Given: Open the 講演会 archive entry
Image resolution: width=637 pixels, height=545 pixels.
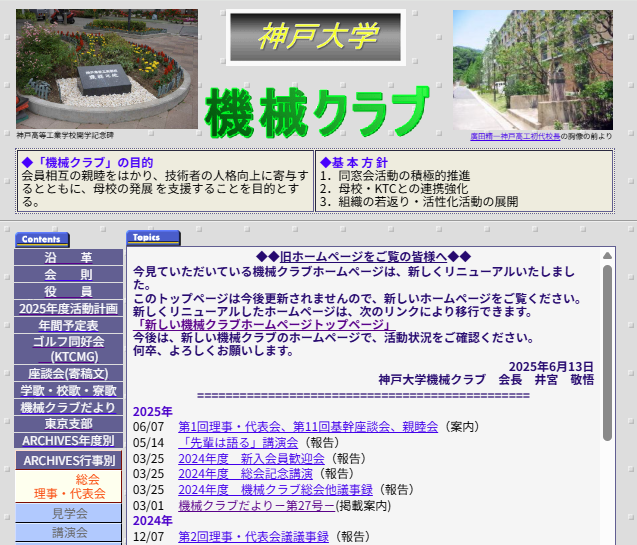Looking at the screenshot, I should click(69, 532).
